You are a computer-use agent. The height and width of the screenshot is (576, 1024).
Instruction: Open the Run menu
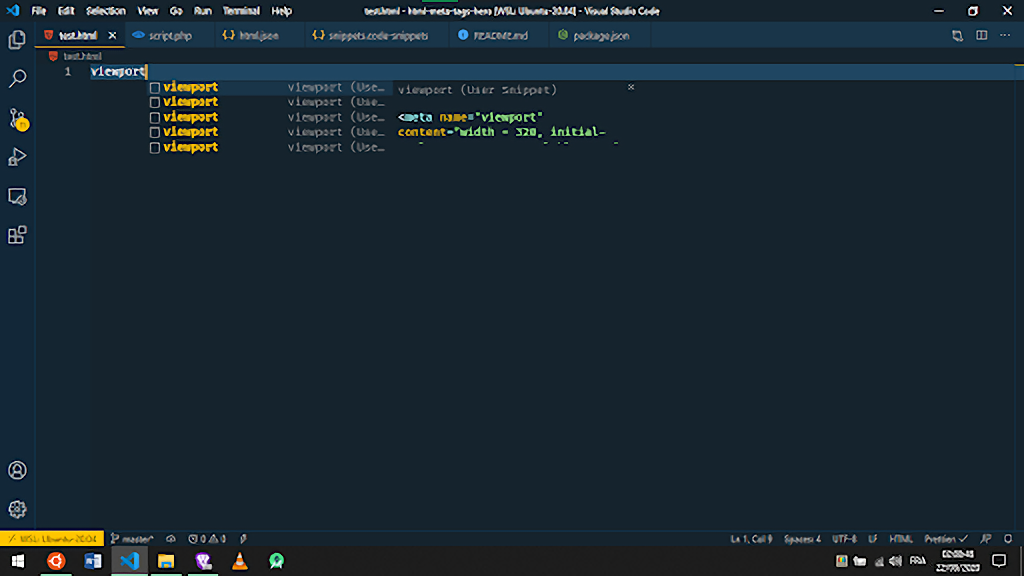click(202, 11)
